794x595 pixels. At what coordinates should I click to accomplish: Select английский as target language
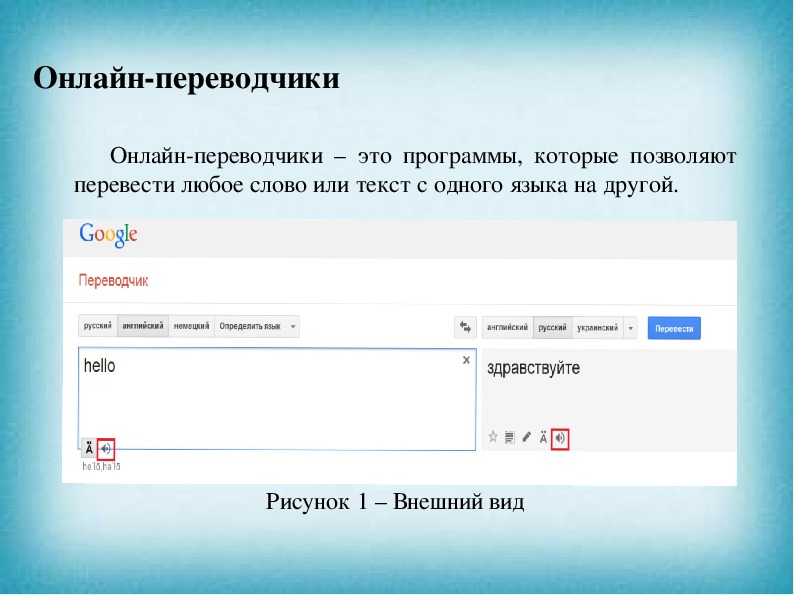point(507,328)
